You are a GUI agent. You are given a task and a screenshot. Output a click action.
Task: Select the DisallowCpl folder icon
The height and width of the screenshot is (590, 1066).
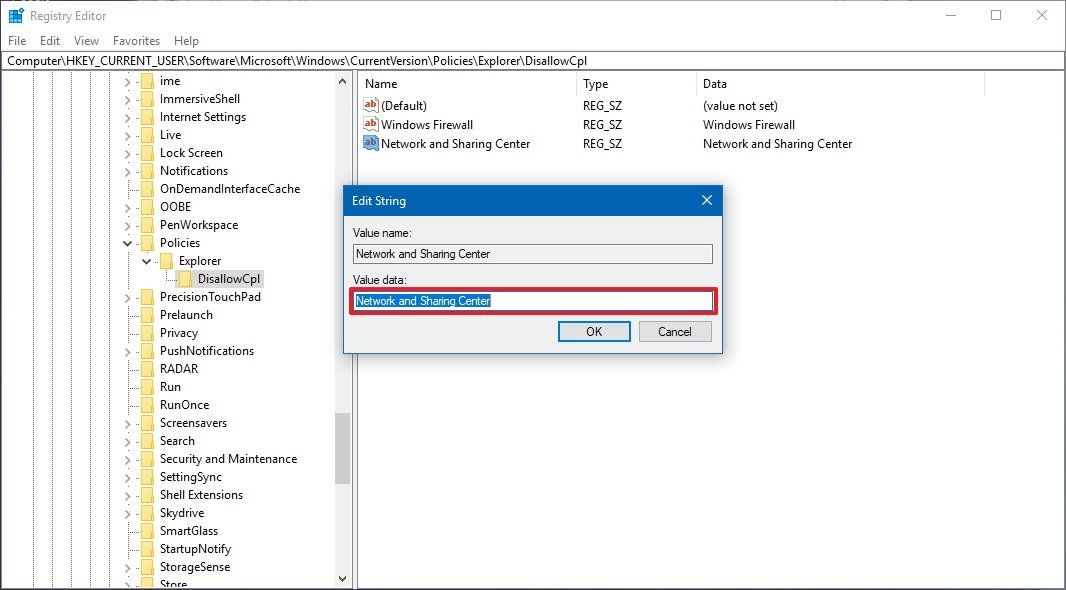pos(185,278)
